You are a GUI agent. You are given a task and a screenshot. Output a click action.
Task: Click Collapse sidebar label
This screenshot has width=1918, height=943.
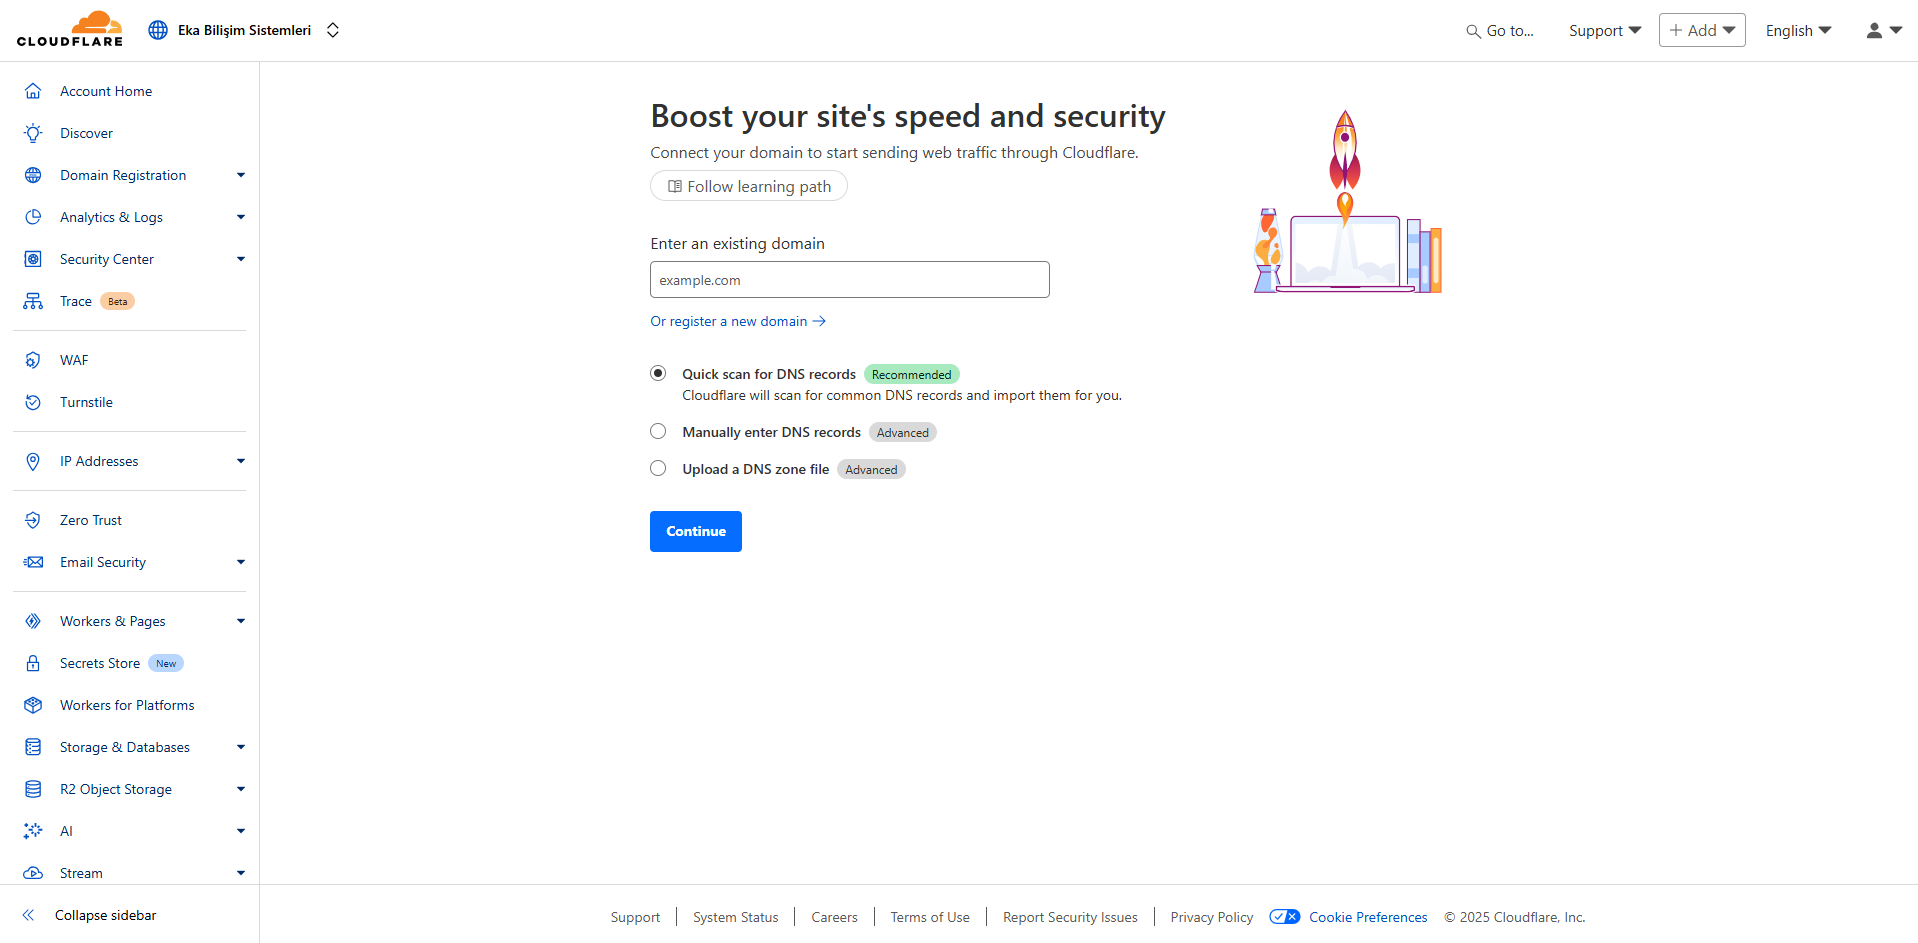point(106,915)
